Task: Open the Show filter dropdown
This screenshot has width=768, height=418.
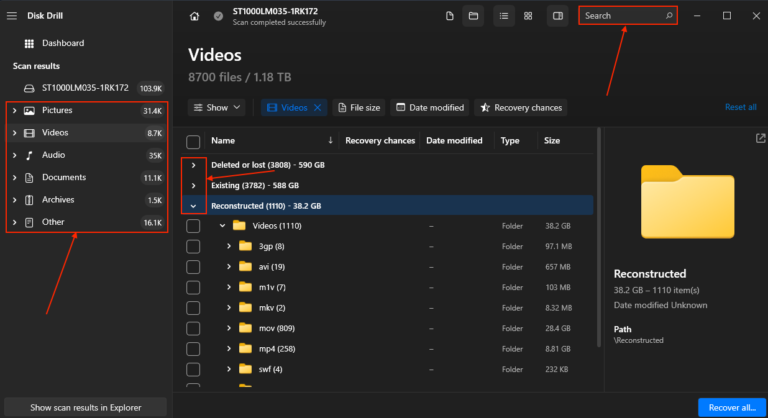Action: pyautogui.click(x=216, y=108)
